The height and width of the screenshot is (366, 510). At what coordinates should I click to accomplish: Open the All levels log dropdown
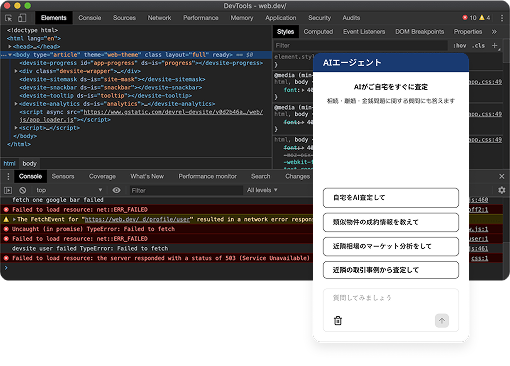pos(262,190)
